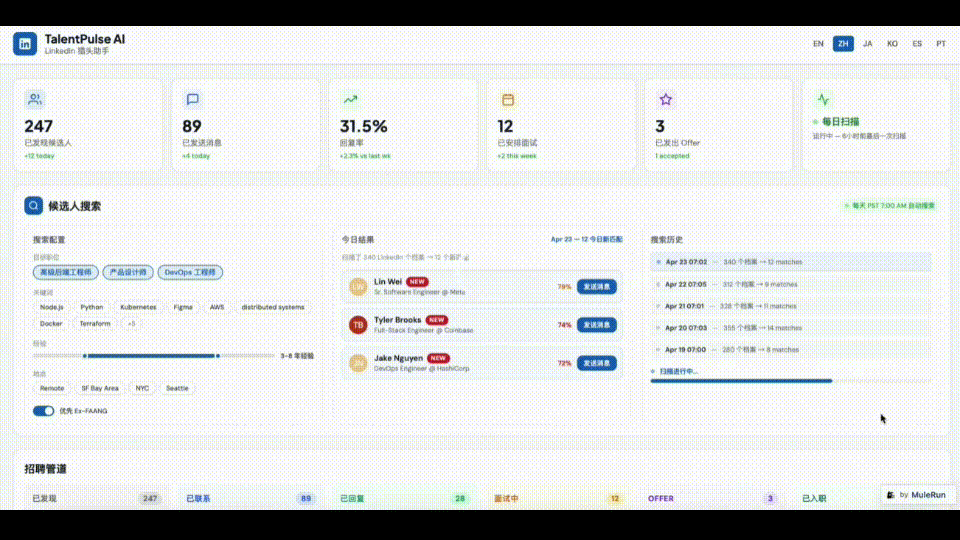960x540 pixels.
Task: Click the trending arrow icon above 31.5%
Action: click(x=350, y=99)
